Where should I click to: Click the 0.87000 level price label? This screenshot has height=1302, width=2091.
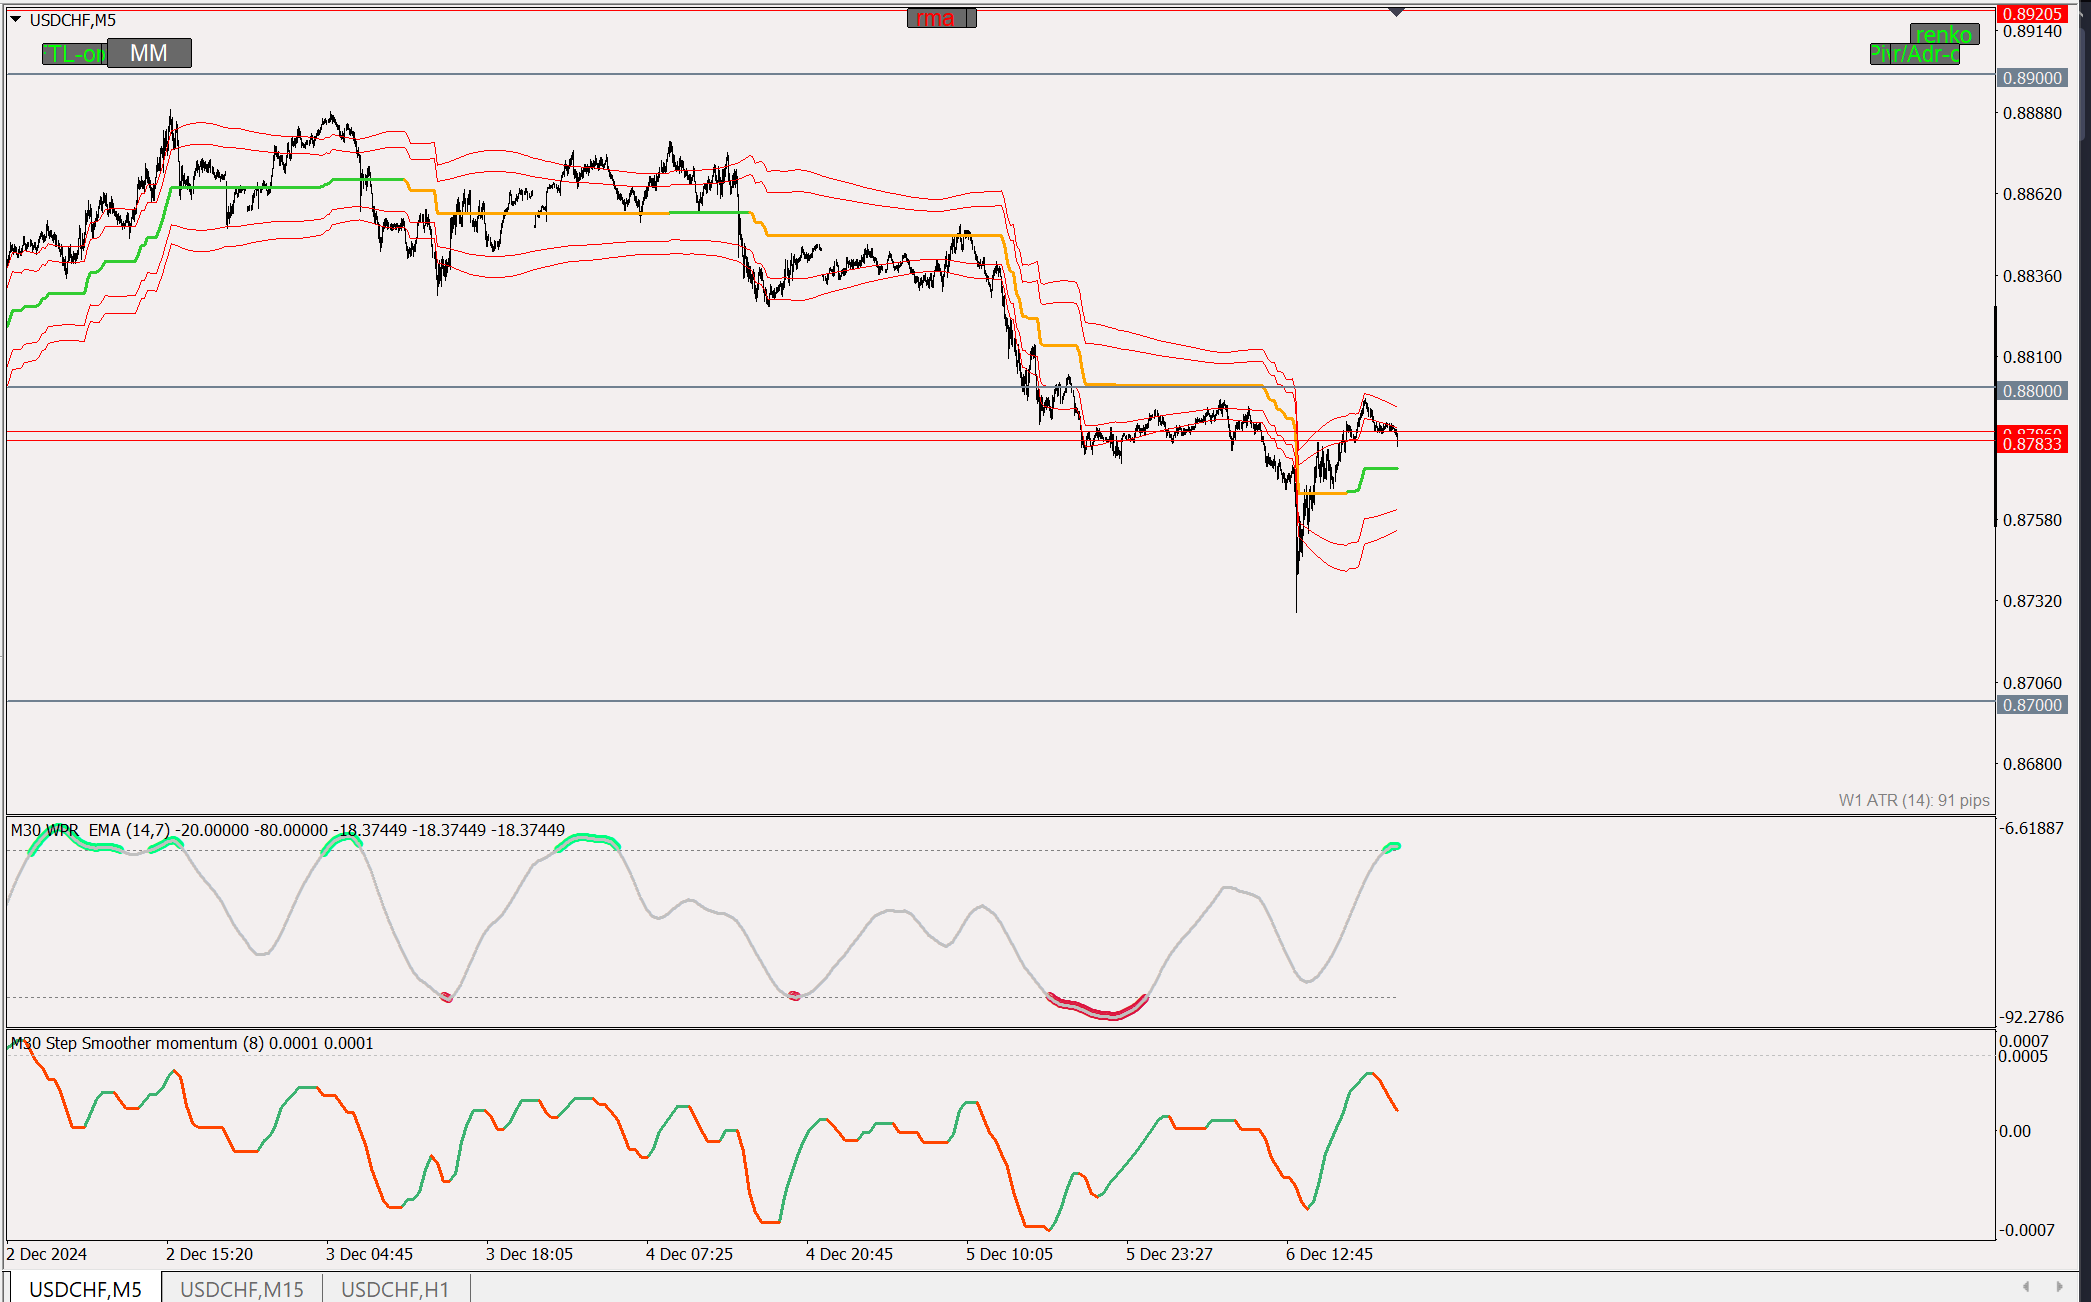(2032, 705)
